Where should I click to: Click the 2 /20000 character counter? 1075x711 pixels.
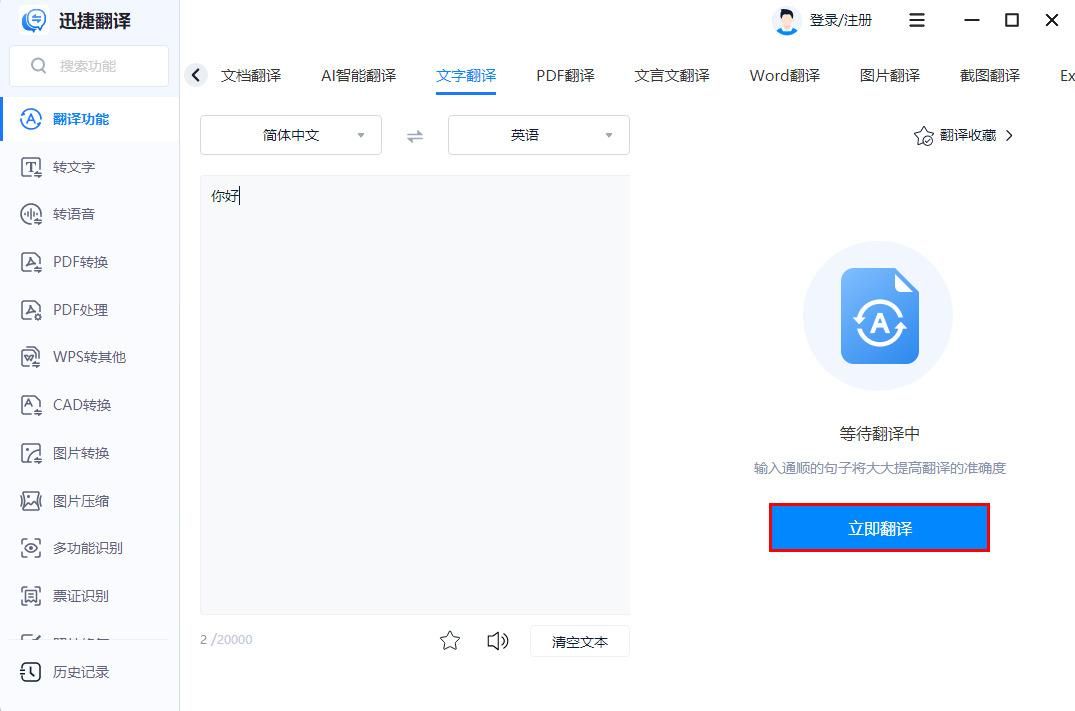click(226, 640)
